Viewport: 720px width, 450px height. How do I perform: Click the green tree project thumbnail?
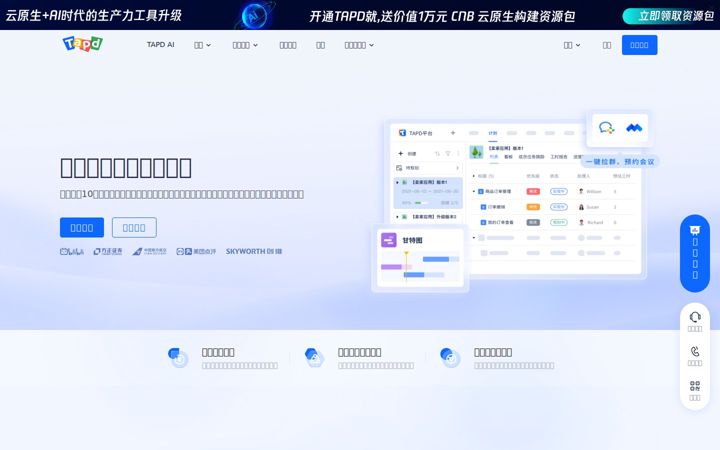(x=476, y=152)
